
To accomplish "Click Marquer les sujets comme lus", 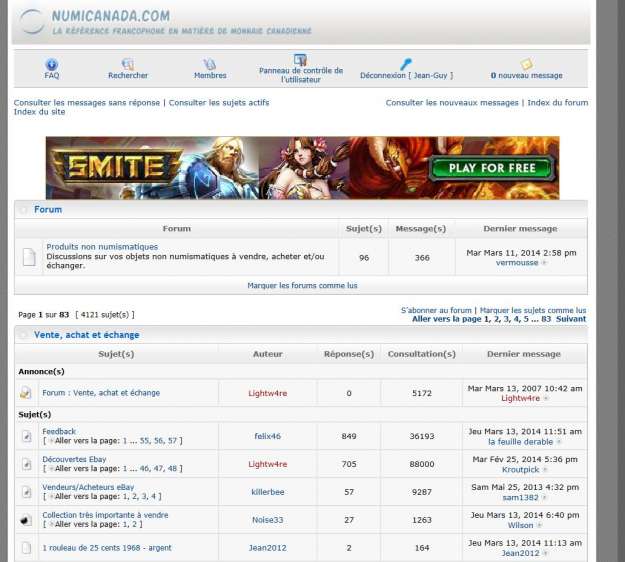I will pos(533,310).
